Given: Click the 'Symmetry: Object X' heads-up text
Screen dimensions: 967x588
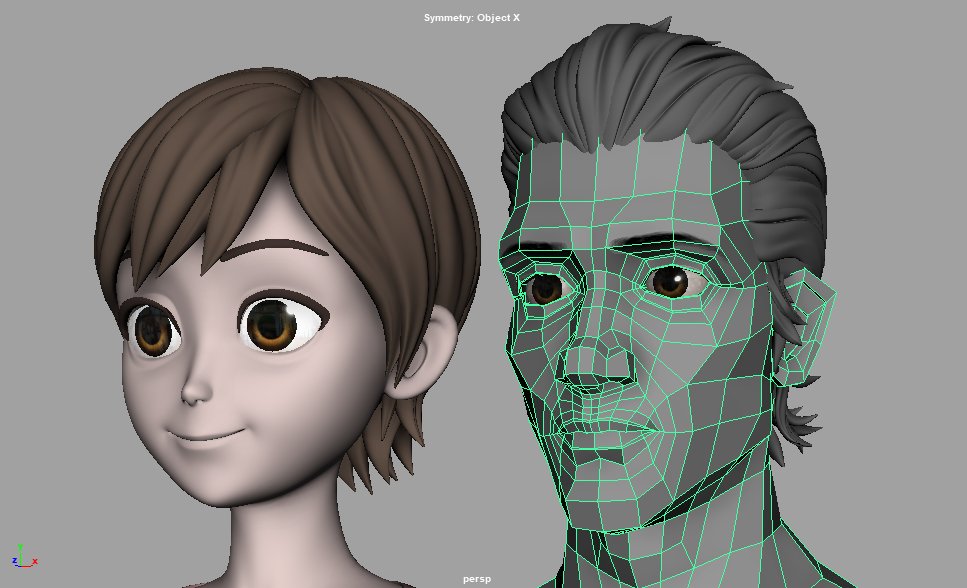Looking at the screenshot, I should tap(472, 18).
